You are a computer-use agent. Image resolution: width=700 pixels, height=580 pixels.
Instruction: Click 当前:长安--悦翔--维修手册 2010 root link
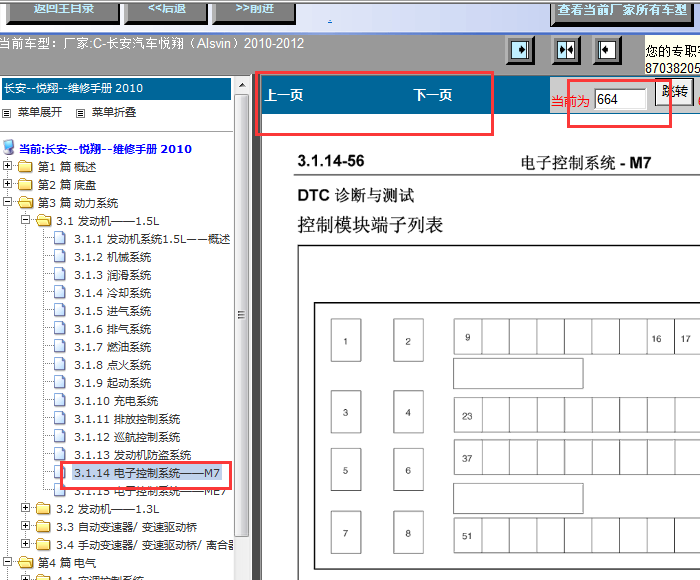tap(105, 149)
